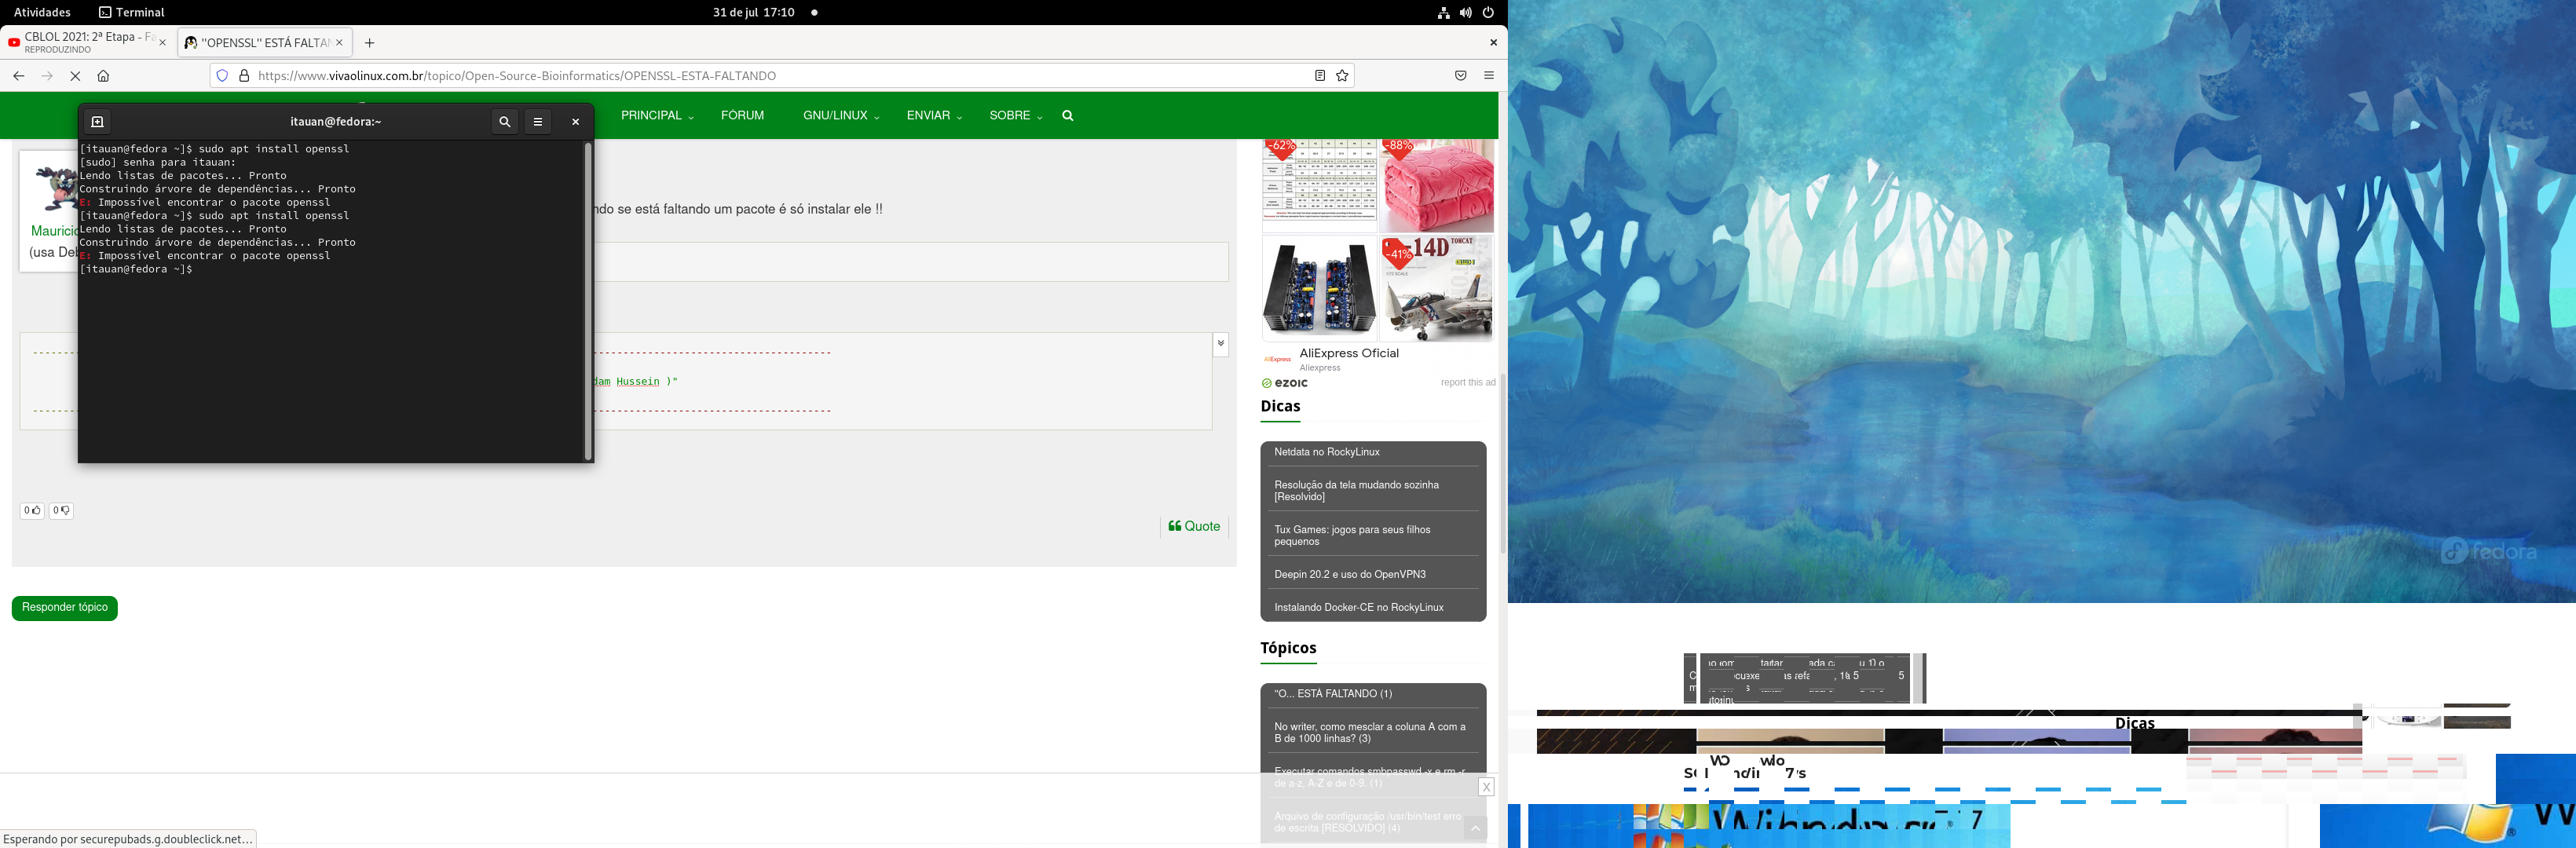Like the post with thumbs up

coord(32,510)
